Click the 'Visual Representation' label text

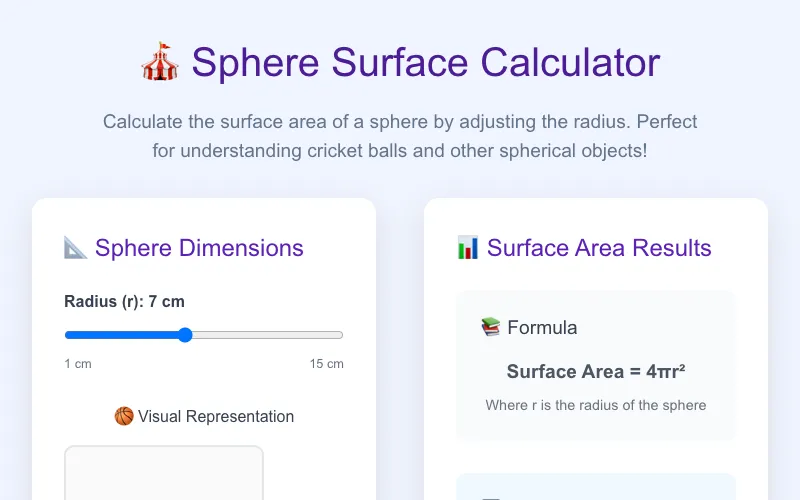[x=216, y=416]
